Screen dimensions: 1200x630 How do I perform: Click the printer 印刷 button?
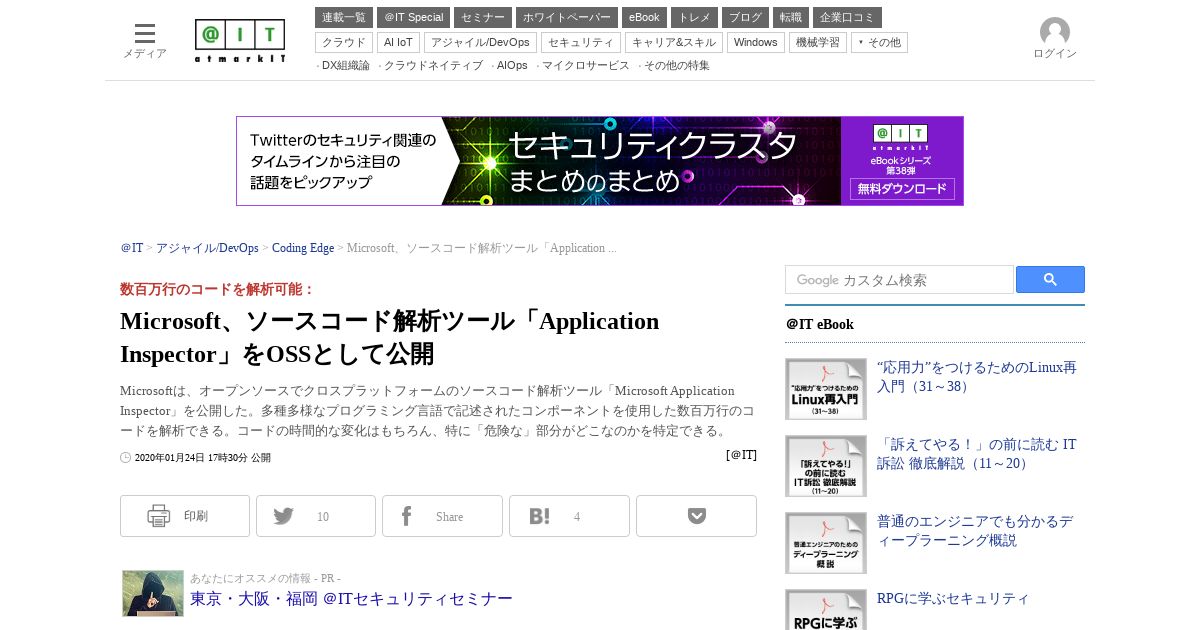click(185, 516)
